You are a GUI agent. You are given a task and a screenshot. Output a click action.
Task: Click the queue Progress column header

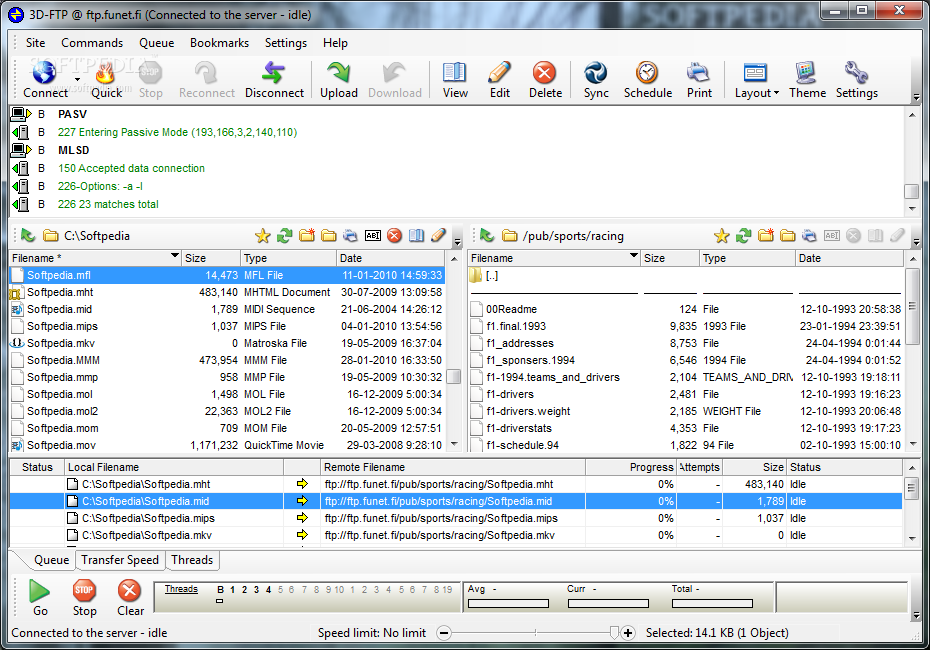pyautogui.click(x=630, y=467)
